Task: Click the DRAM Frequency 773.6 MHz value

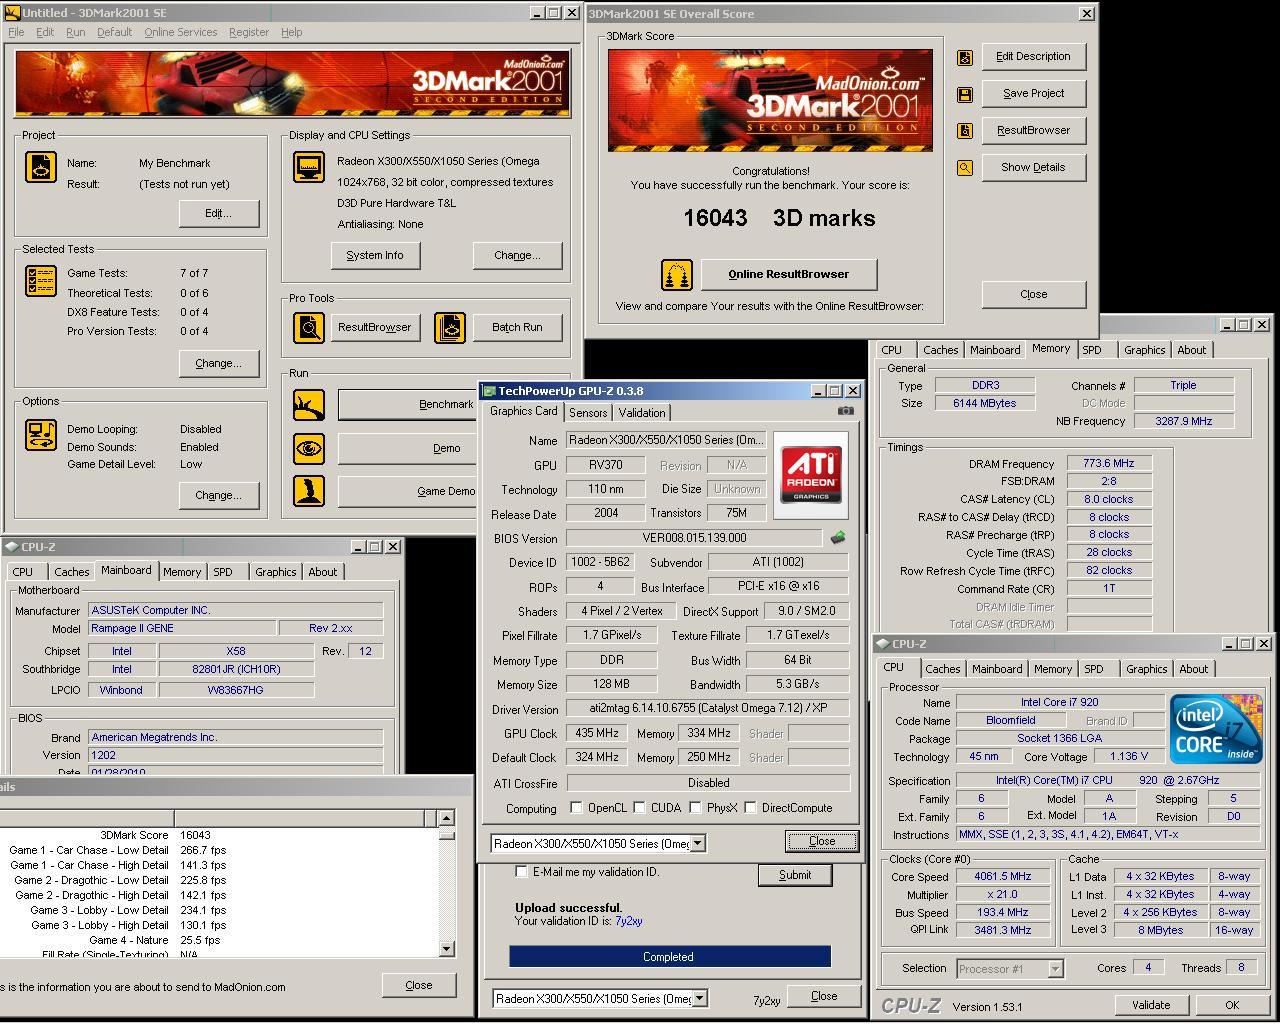Action: 1109,464
